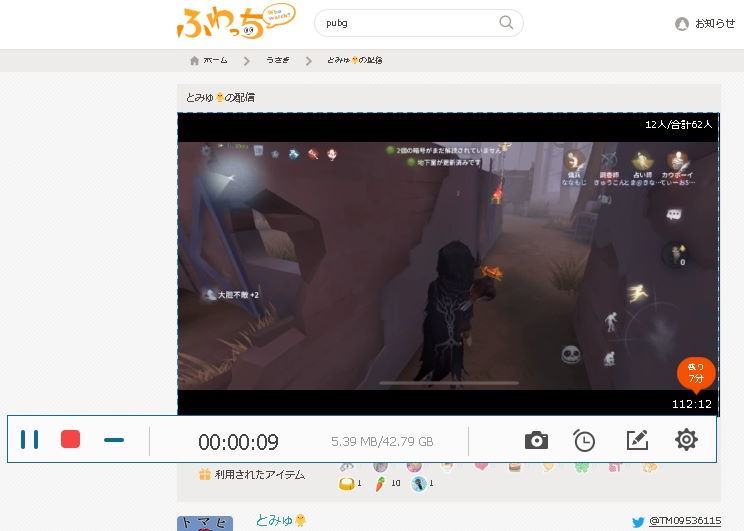Screen dimensions: 744x531
Task: Click the file size 5.39 MB/42.79 GB
Action: [382, 442]
